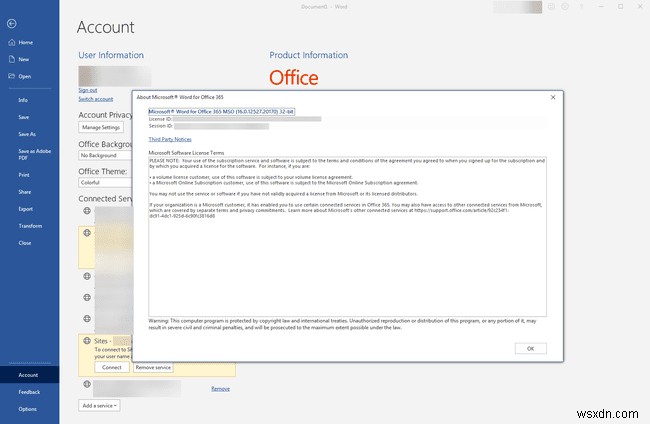Open the Office Theme Colorful dropdown
Image resolution: width=650 pixels, height=424 pixels.
coord(105,182)
